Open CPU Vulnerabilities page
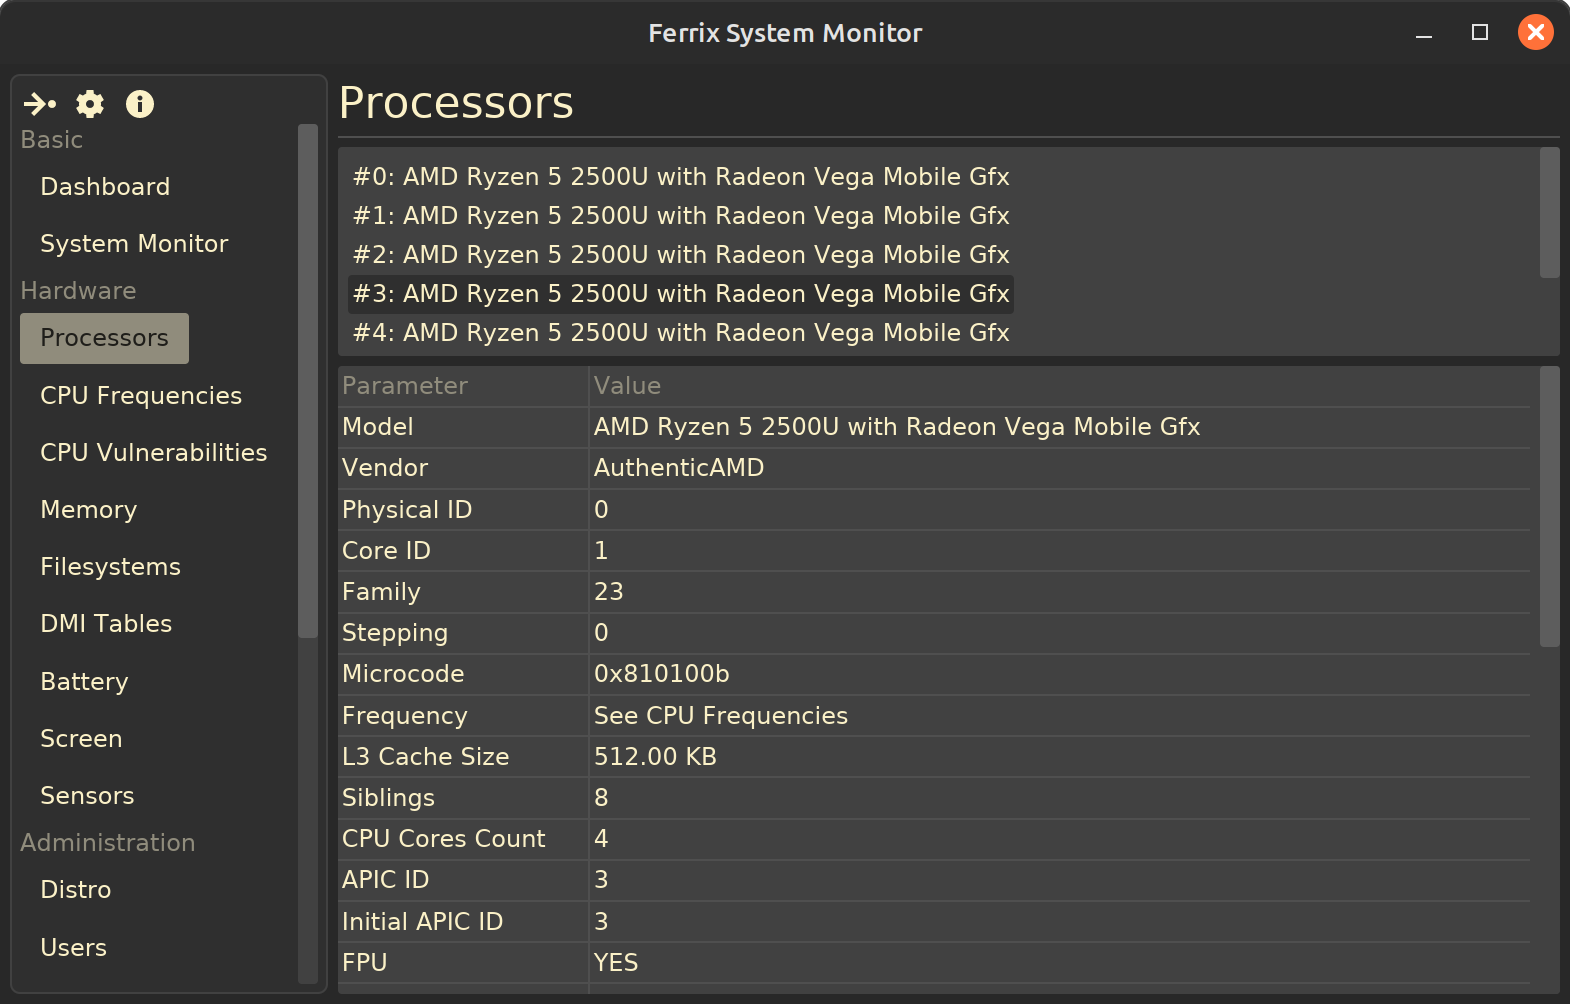1570x1004 pixels. point(153,453)
